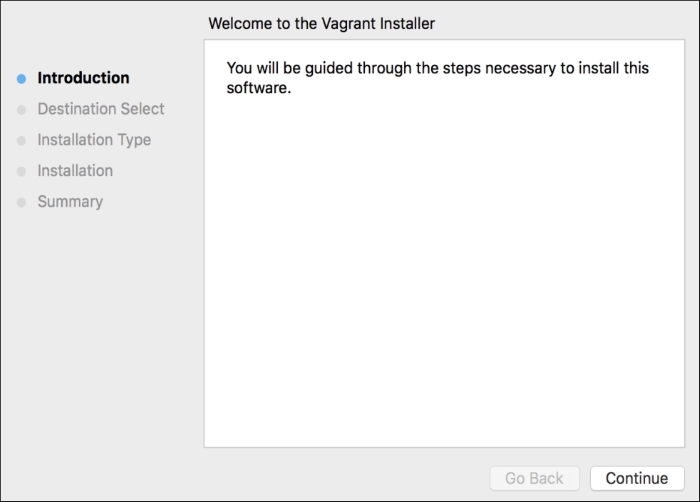Go to the Installation step label

point(75,171)
